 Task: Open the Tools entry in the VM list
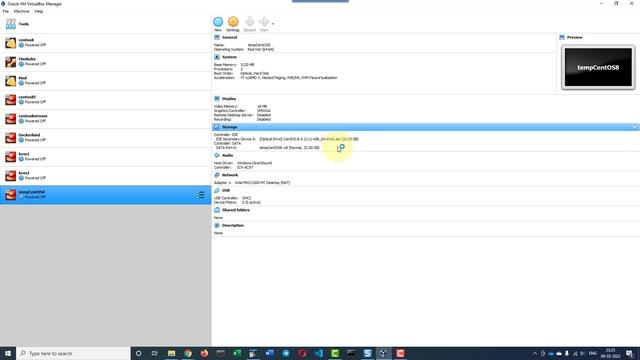pyautogui.click(x=105, y=24)
